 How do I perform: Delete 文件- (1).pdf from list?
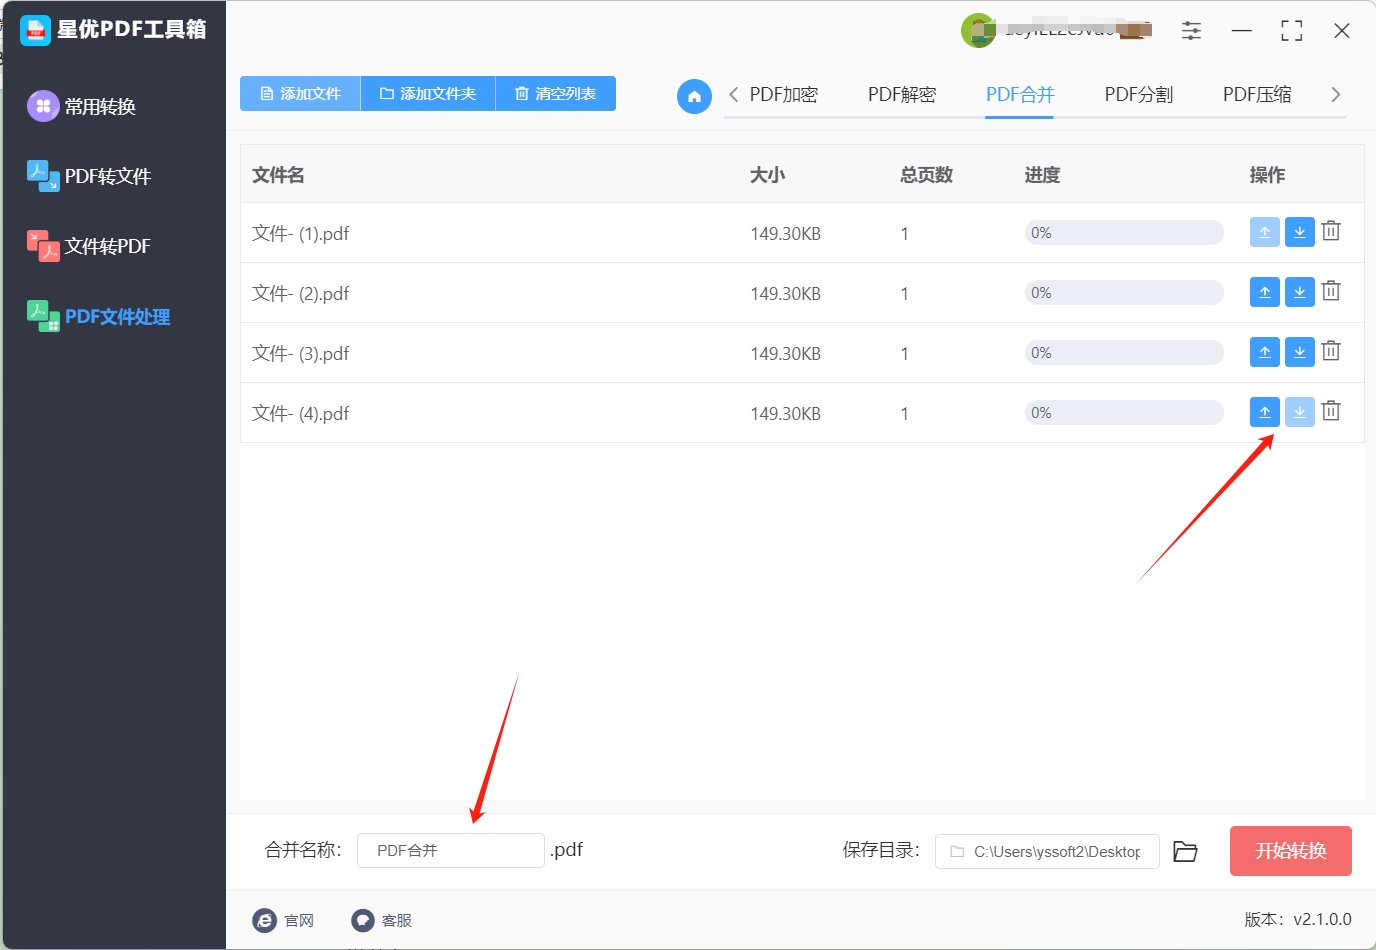(1331, 231)
